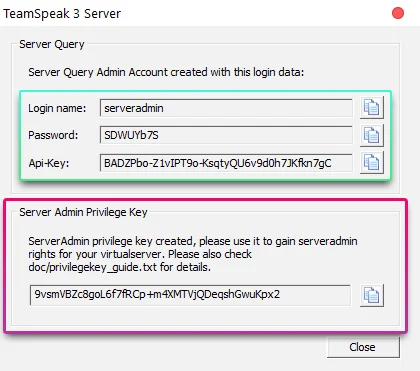Copy the Password to clipboard
This screenshot has height=371, width=420.
click(x=372, y=135)
